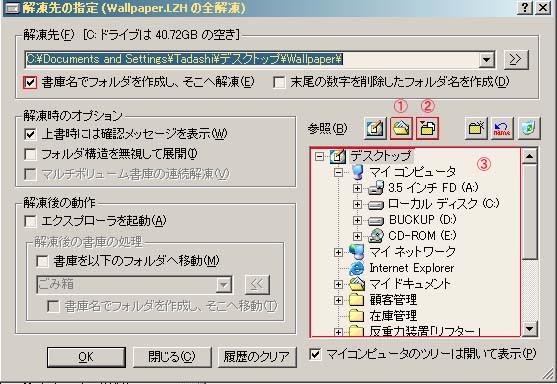The image size is (557, 384).
Task: Click the folder tree scroll up arrow
Action: 530,156
